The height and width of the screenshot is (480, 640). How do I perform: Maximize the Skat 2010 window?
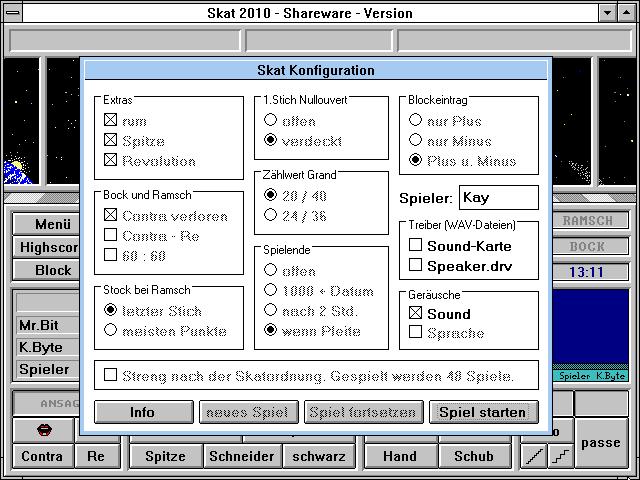[627, 13]
